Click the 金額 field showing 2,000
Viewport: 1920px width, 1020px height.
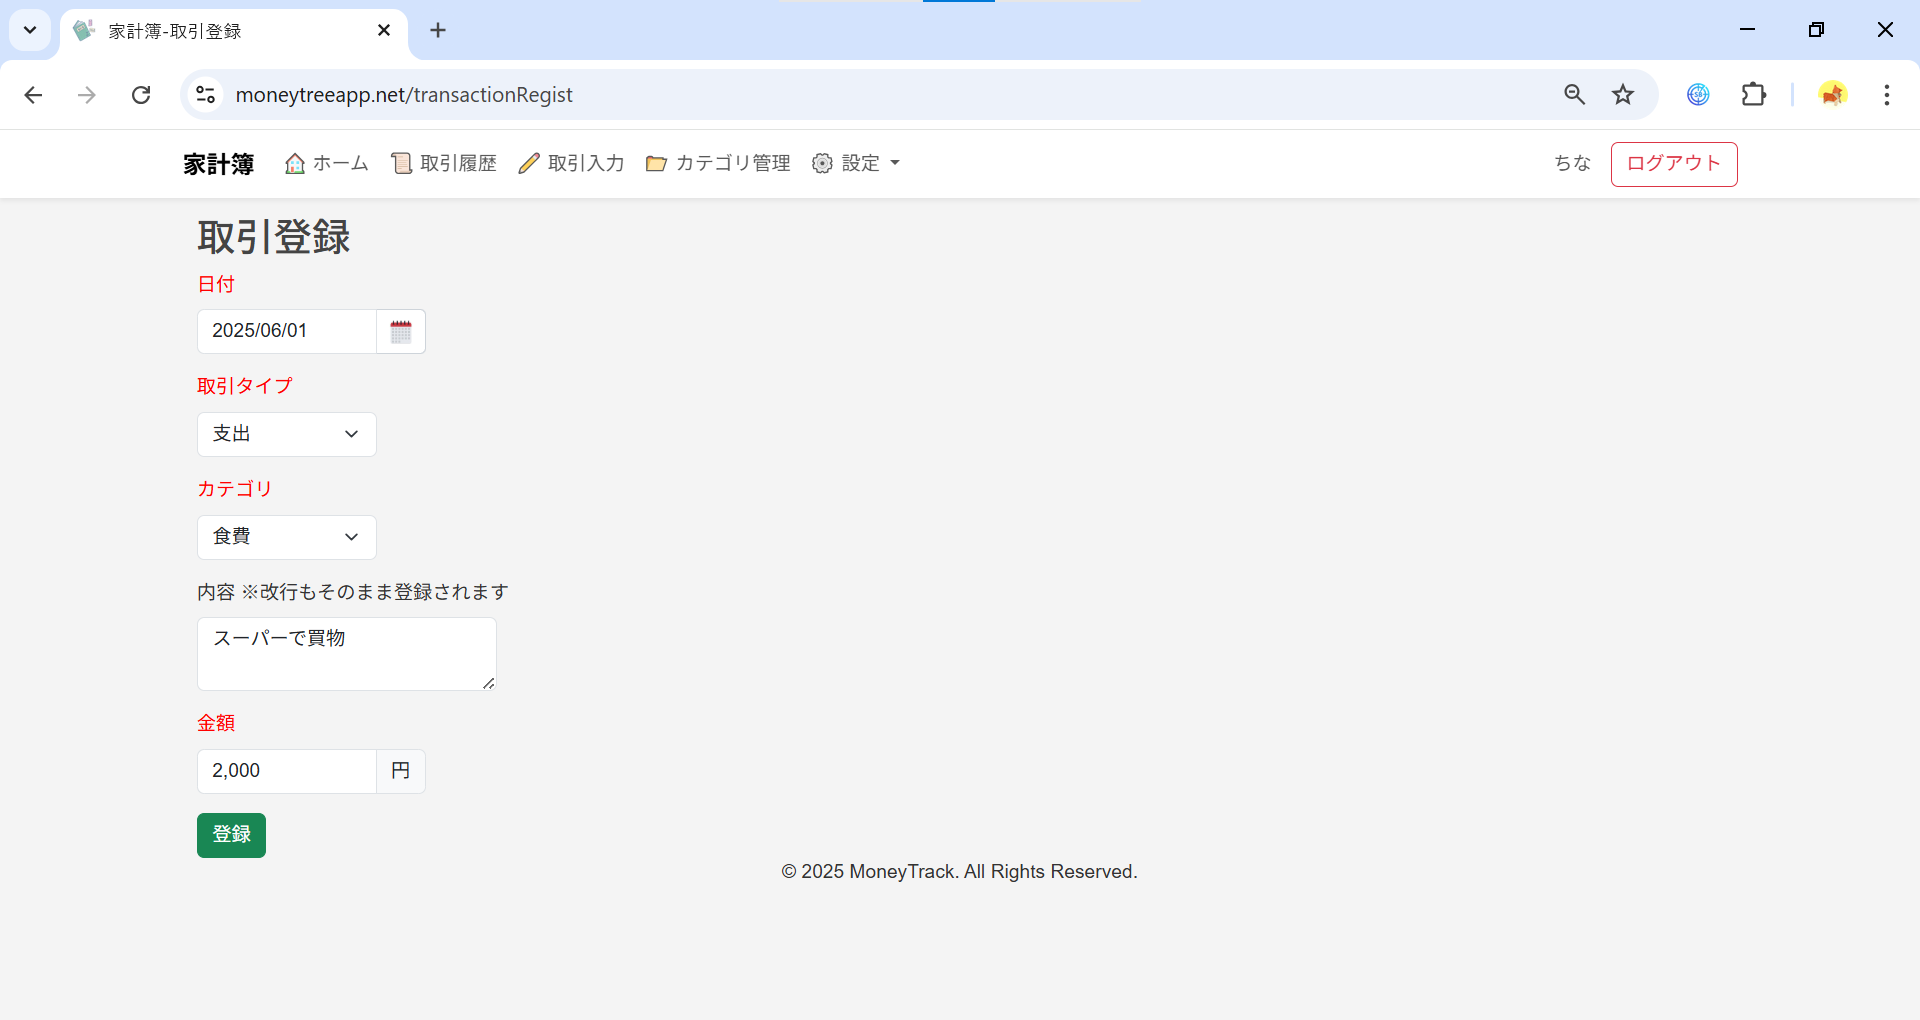coord(287,771)
